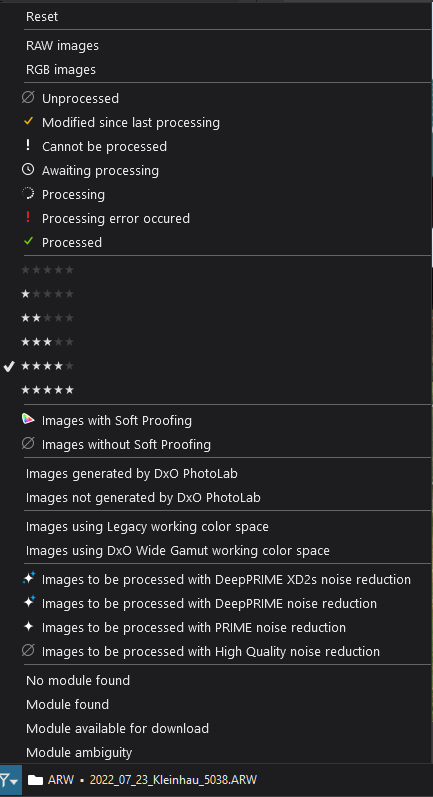This screenshot has height=797, width=433.
Task: Select green Processed checkmark filter
Action: 28,241
